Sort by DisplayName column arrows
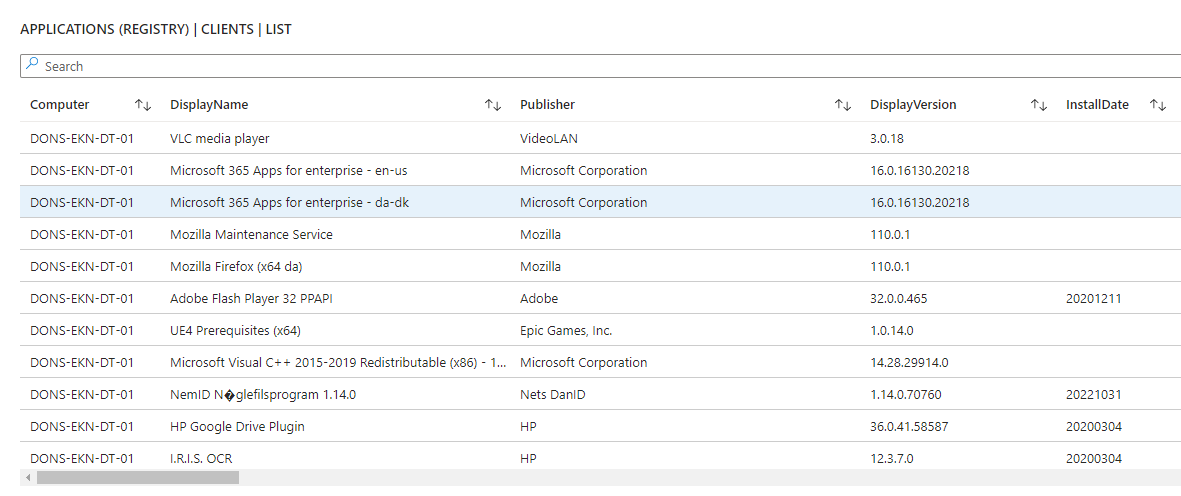 493,105
